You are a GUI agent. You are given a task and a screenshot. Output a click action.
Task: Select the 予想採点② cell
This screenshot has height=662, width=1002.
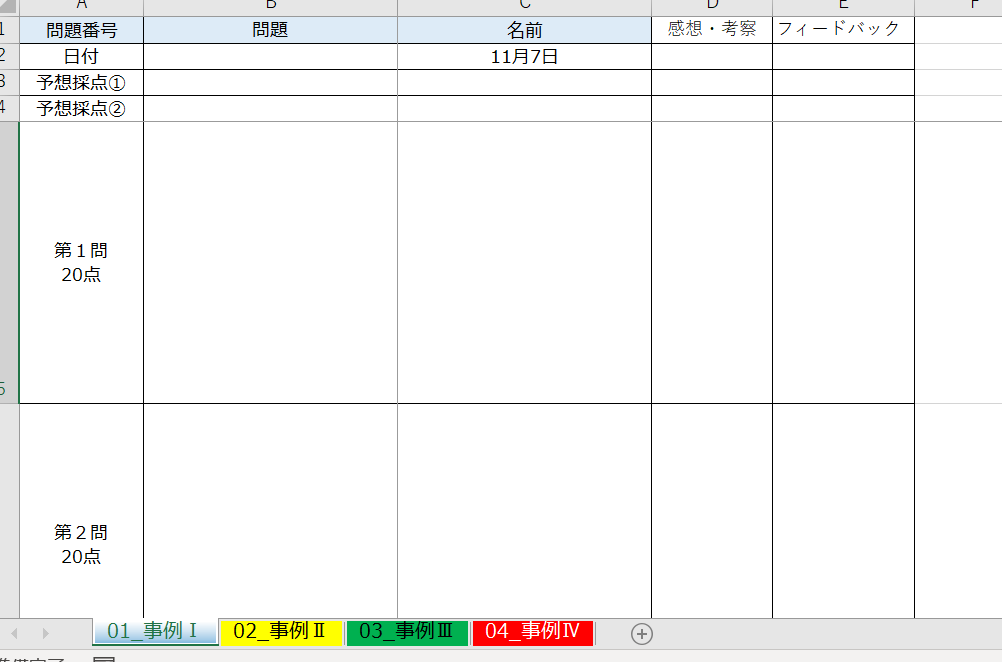click(81, 109)
